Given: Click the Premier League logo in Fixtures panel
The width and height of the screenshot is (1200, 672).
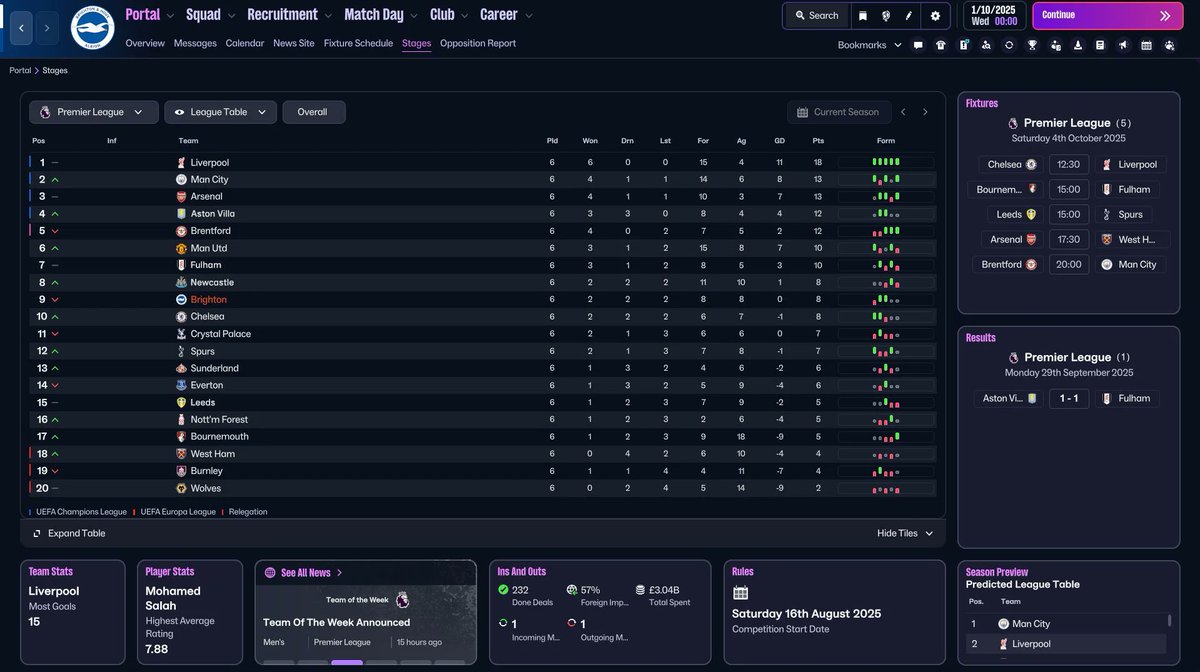Looking at the screenshot, I should coord(1014,123).
